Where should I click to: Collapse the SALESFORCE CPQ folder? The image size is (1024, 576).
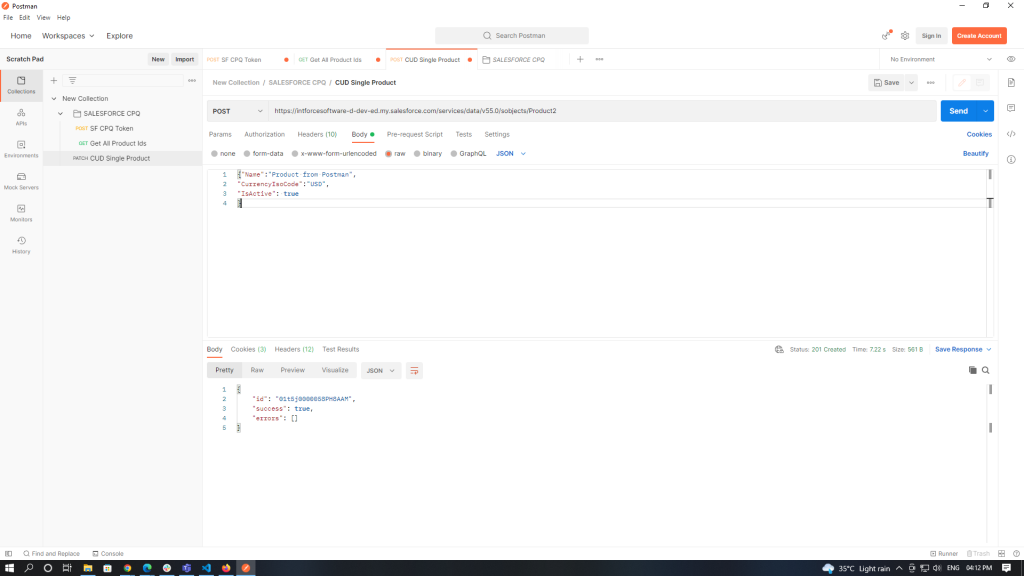pyautogui.click(x=61, y=114)
